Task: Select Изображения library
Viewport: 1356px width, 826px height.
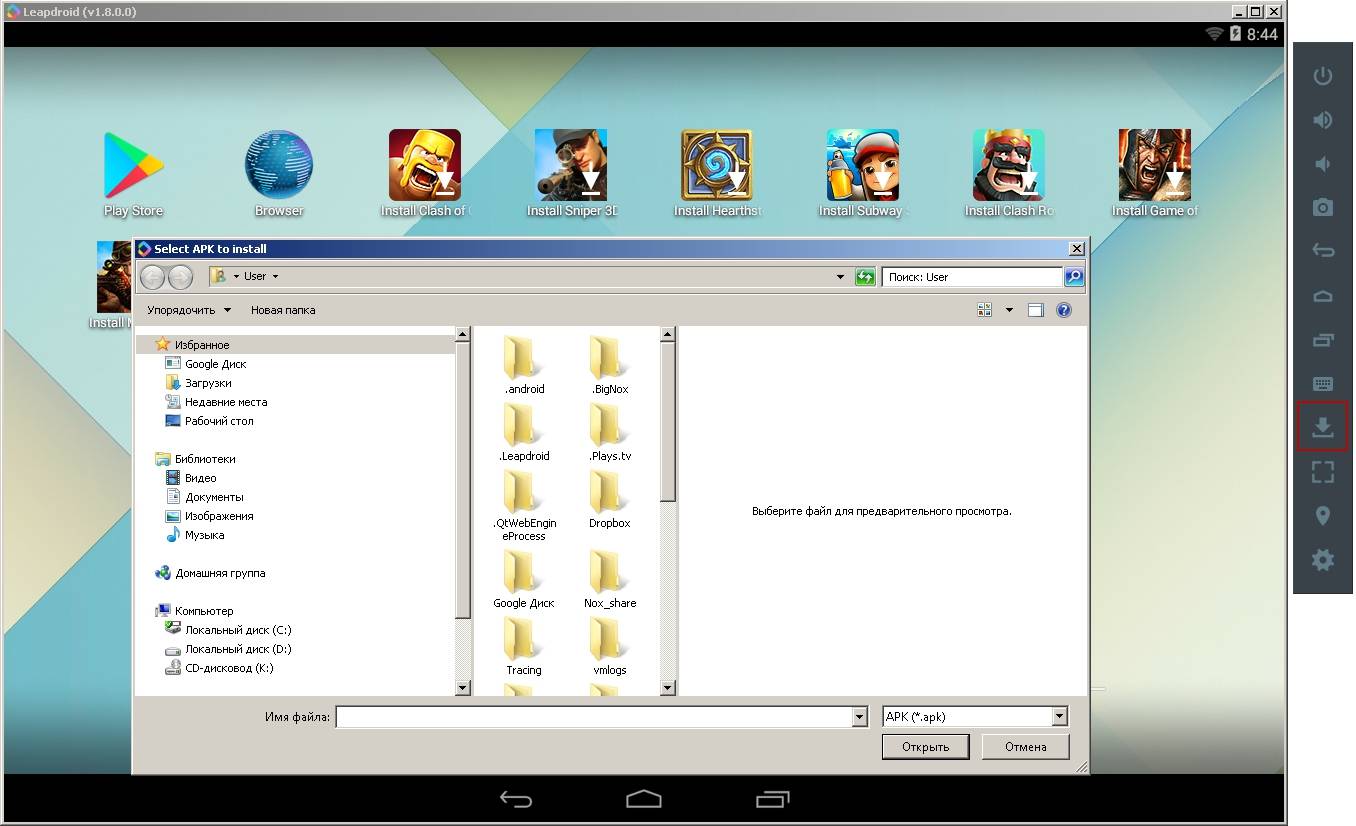Action: tap(219, 516)
